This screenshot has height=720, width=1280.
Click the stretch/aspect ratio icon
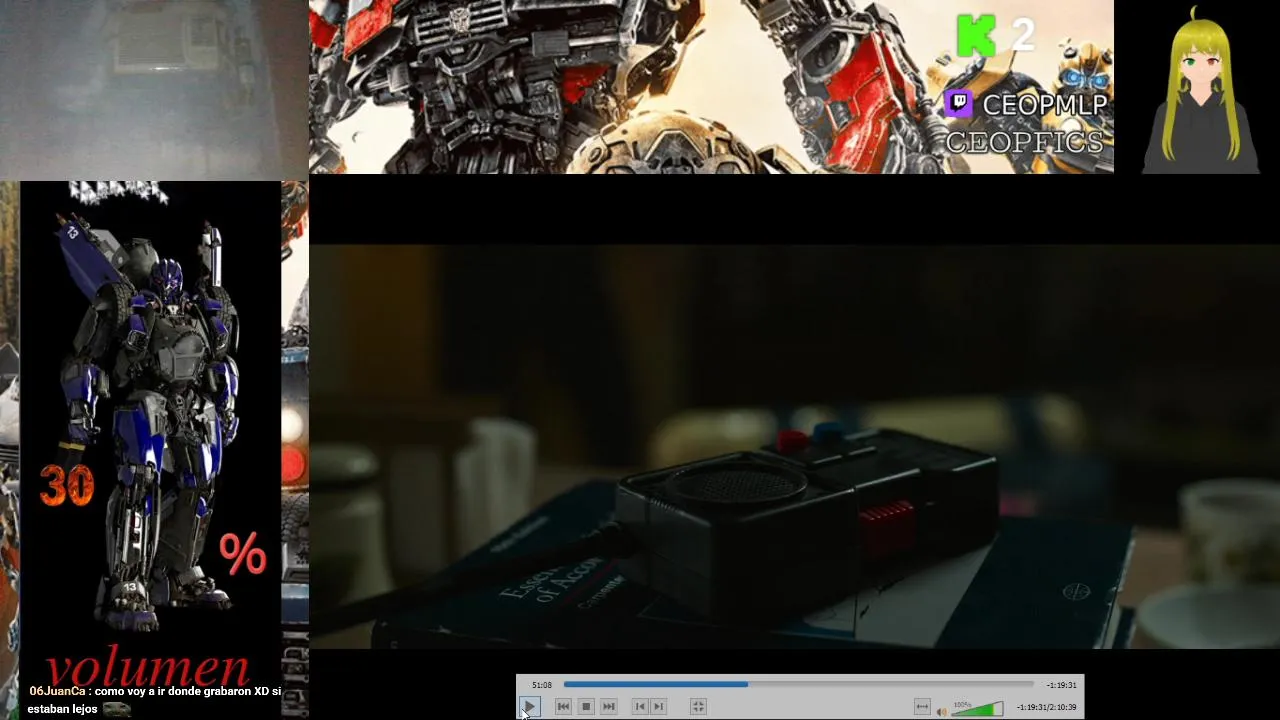pos(922,707)
